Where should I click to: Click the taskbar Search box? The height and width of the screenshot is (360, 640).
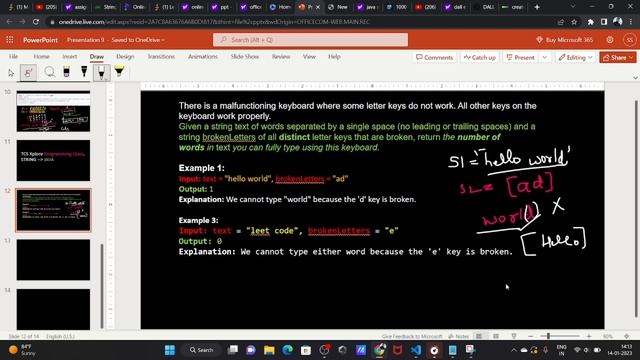(202, 350)
